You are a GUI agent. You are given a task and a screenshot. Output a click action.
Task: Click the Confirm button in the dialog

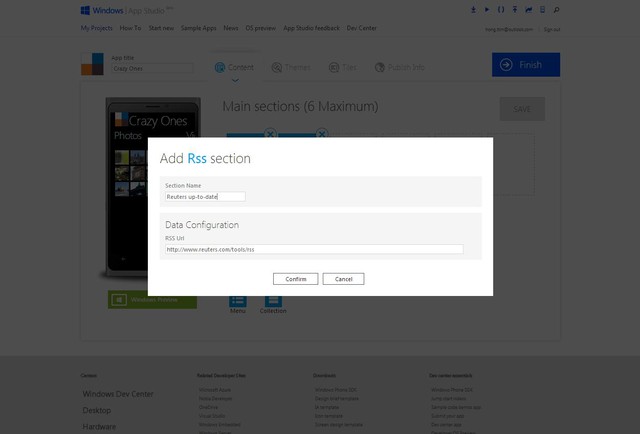tap(296, 279)
